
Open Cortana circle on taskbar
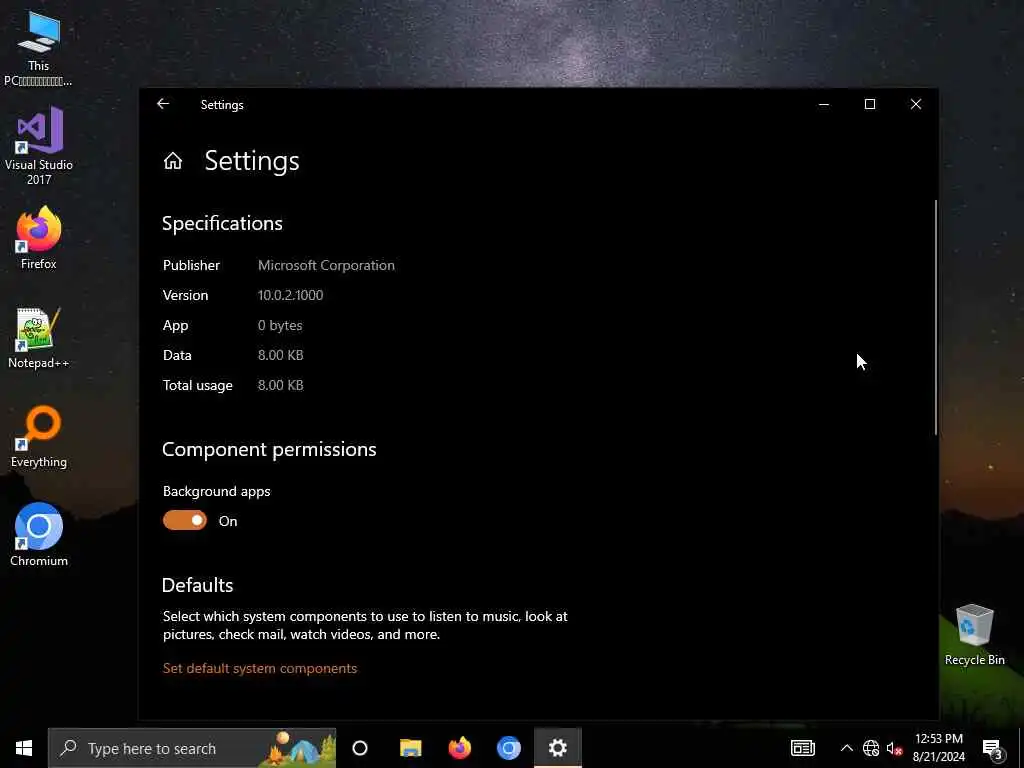[360, 748]
